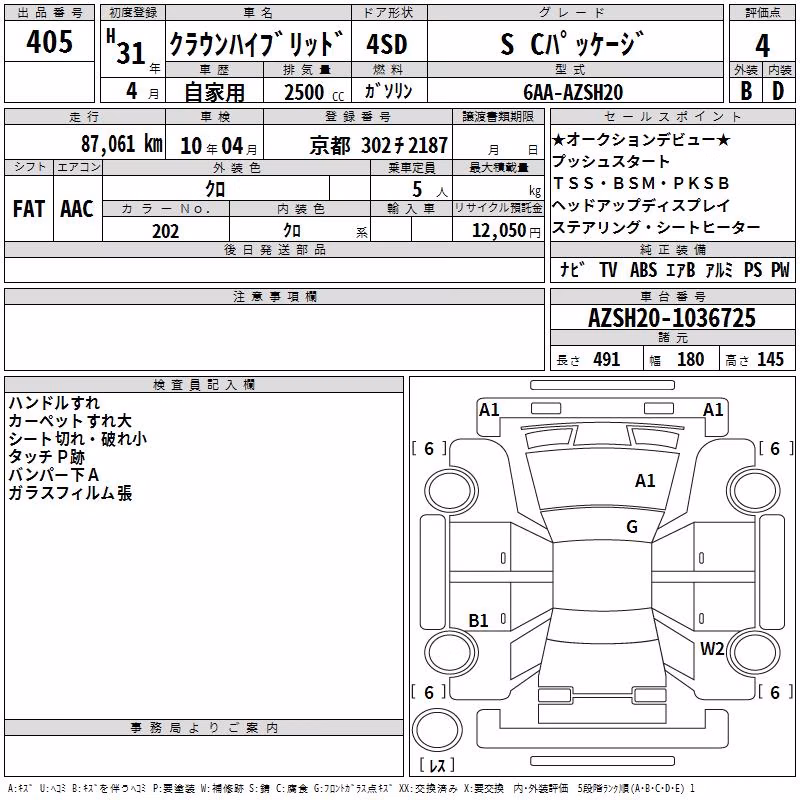Select displacement value "2500 cc"
800x800 pixels.
[314, 92]
